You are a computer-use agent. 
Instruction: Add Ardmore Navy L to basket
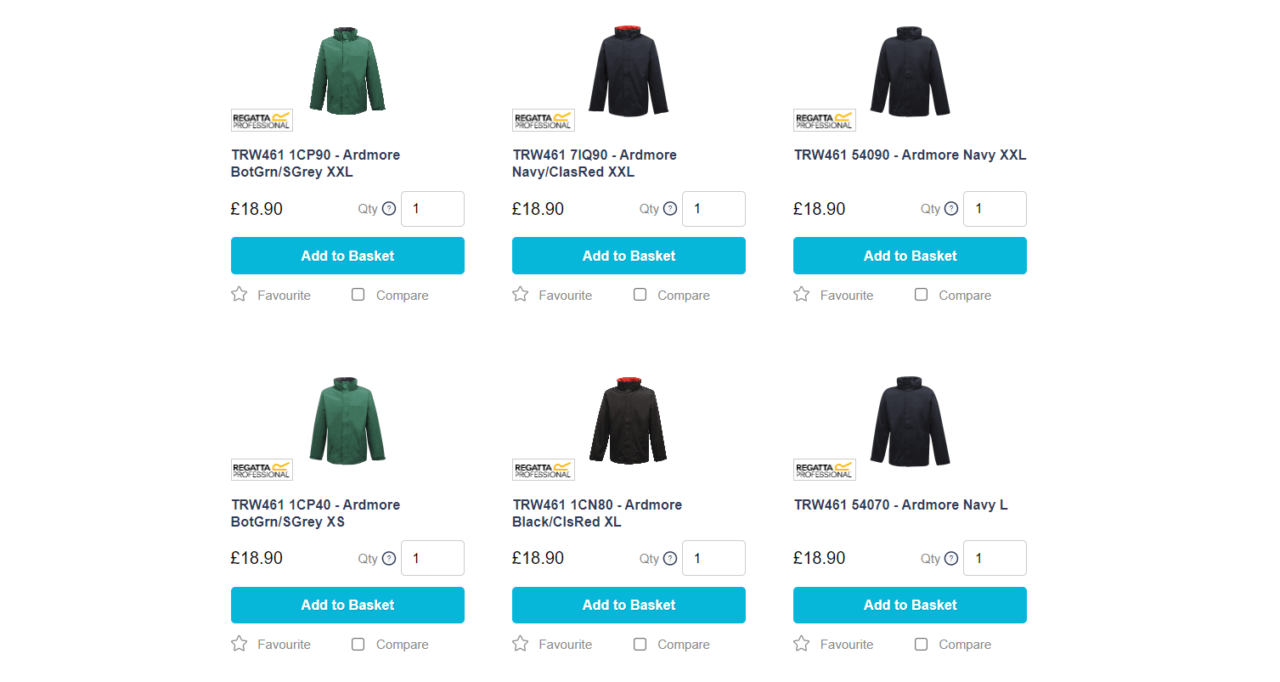(909, 605)
